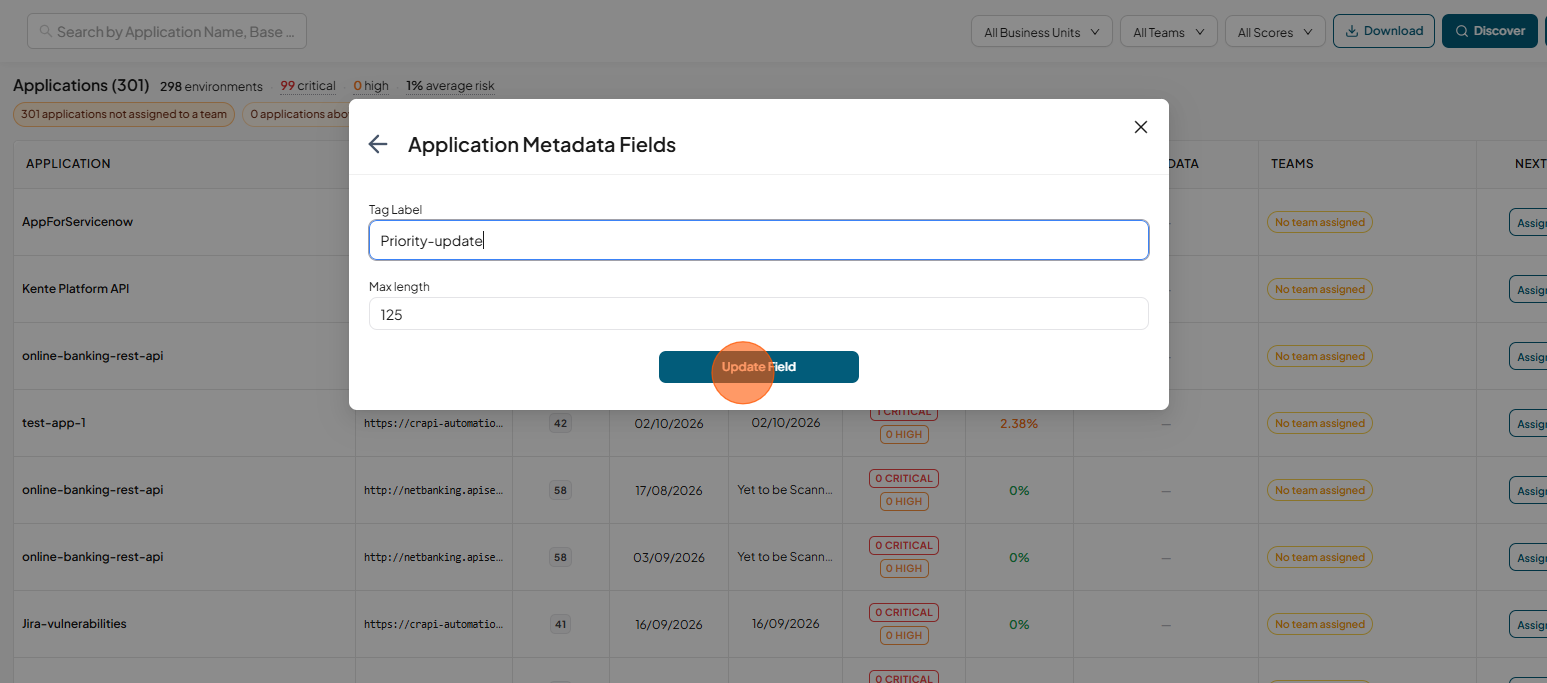Screen dimensions: 1547x683
Task: Click the 03/09/2026 date cell
Action: 669,557
